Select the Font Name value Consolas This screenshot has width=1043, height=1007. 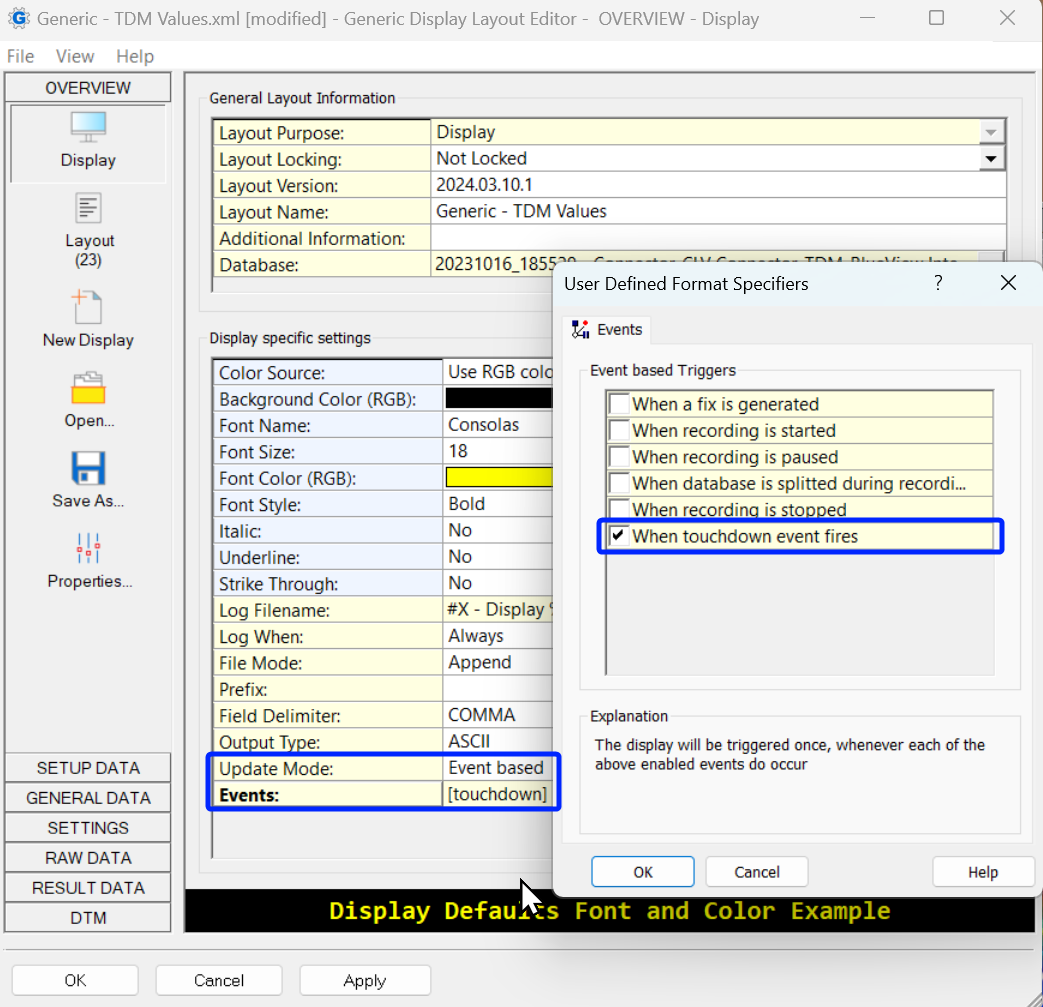click(x=498, y=424)
